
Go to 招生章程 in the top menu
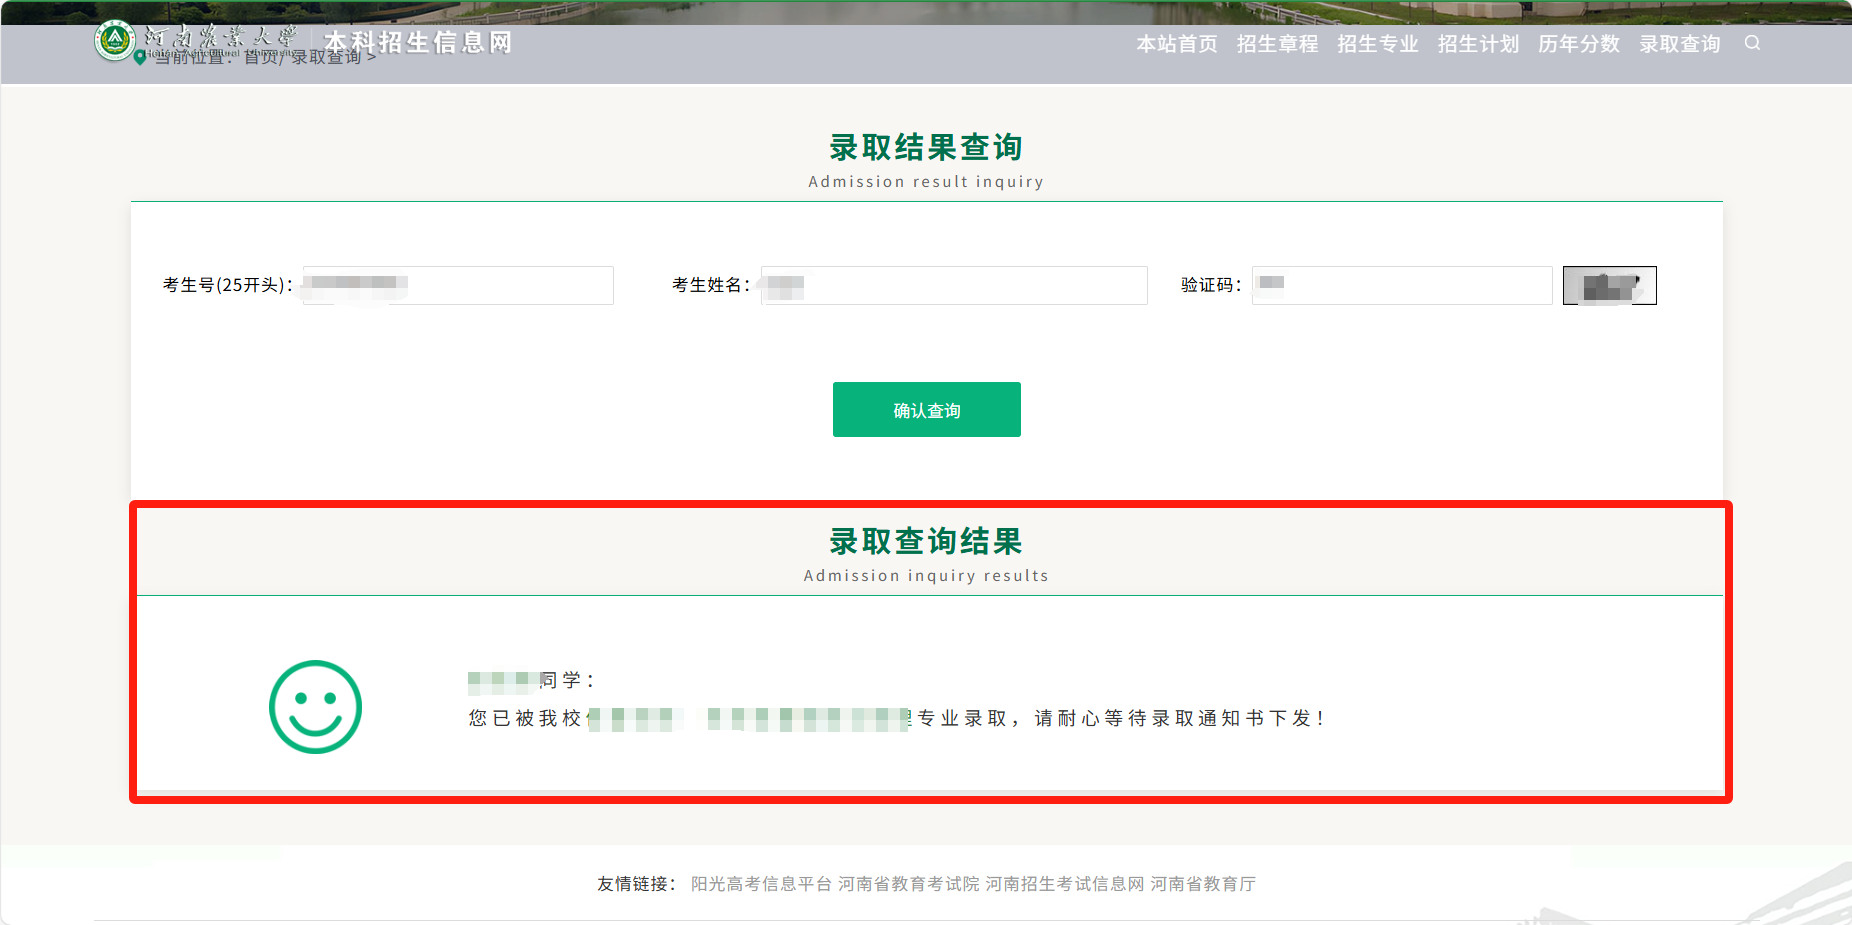[1277, 44]
